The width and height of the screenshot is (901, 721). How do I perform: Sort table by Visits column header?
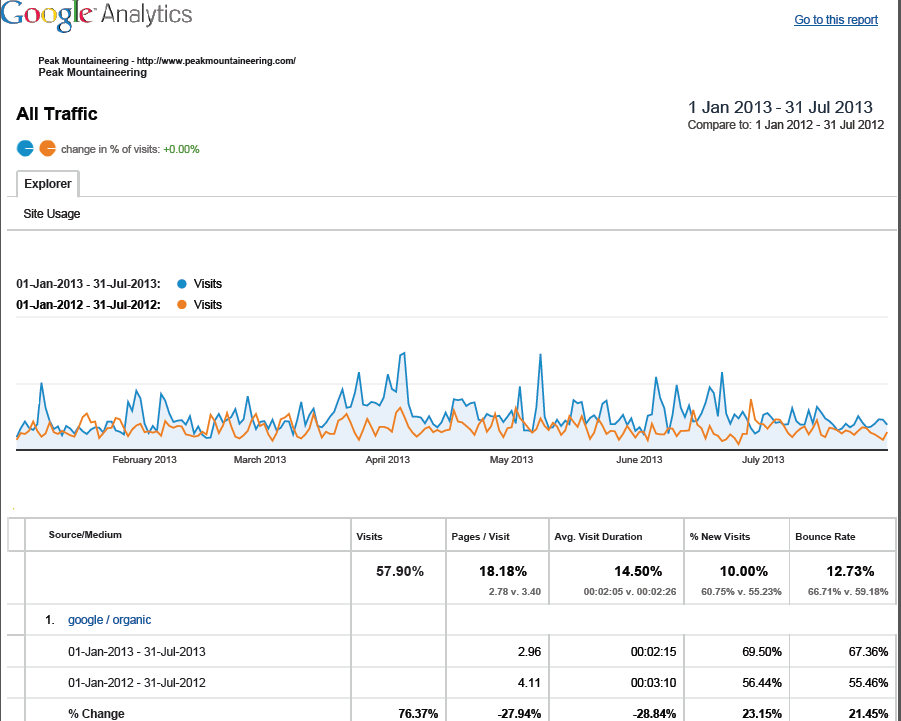tap(369, 537)
